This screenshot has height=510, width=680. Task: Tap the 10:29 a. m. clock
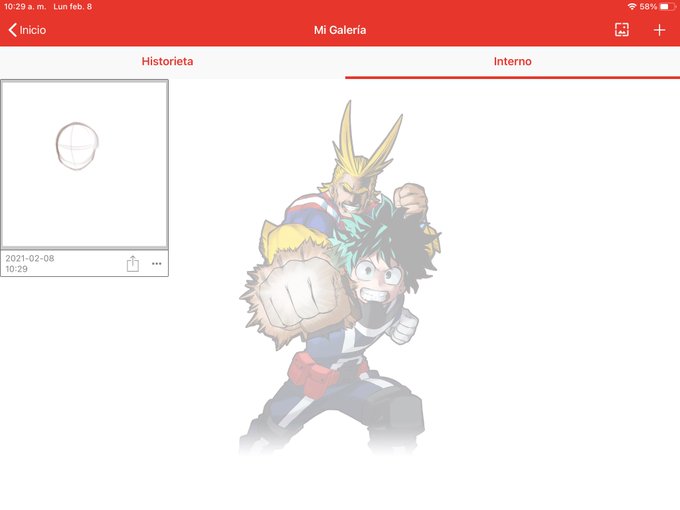pos(25,7)
